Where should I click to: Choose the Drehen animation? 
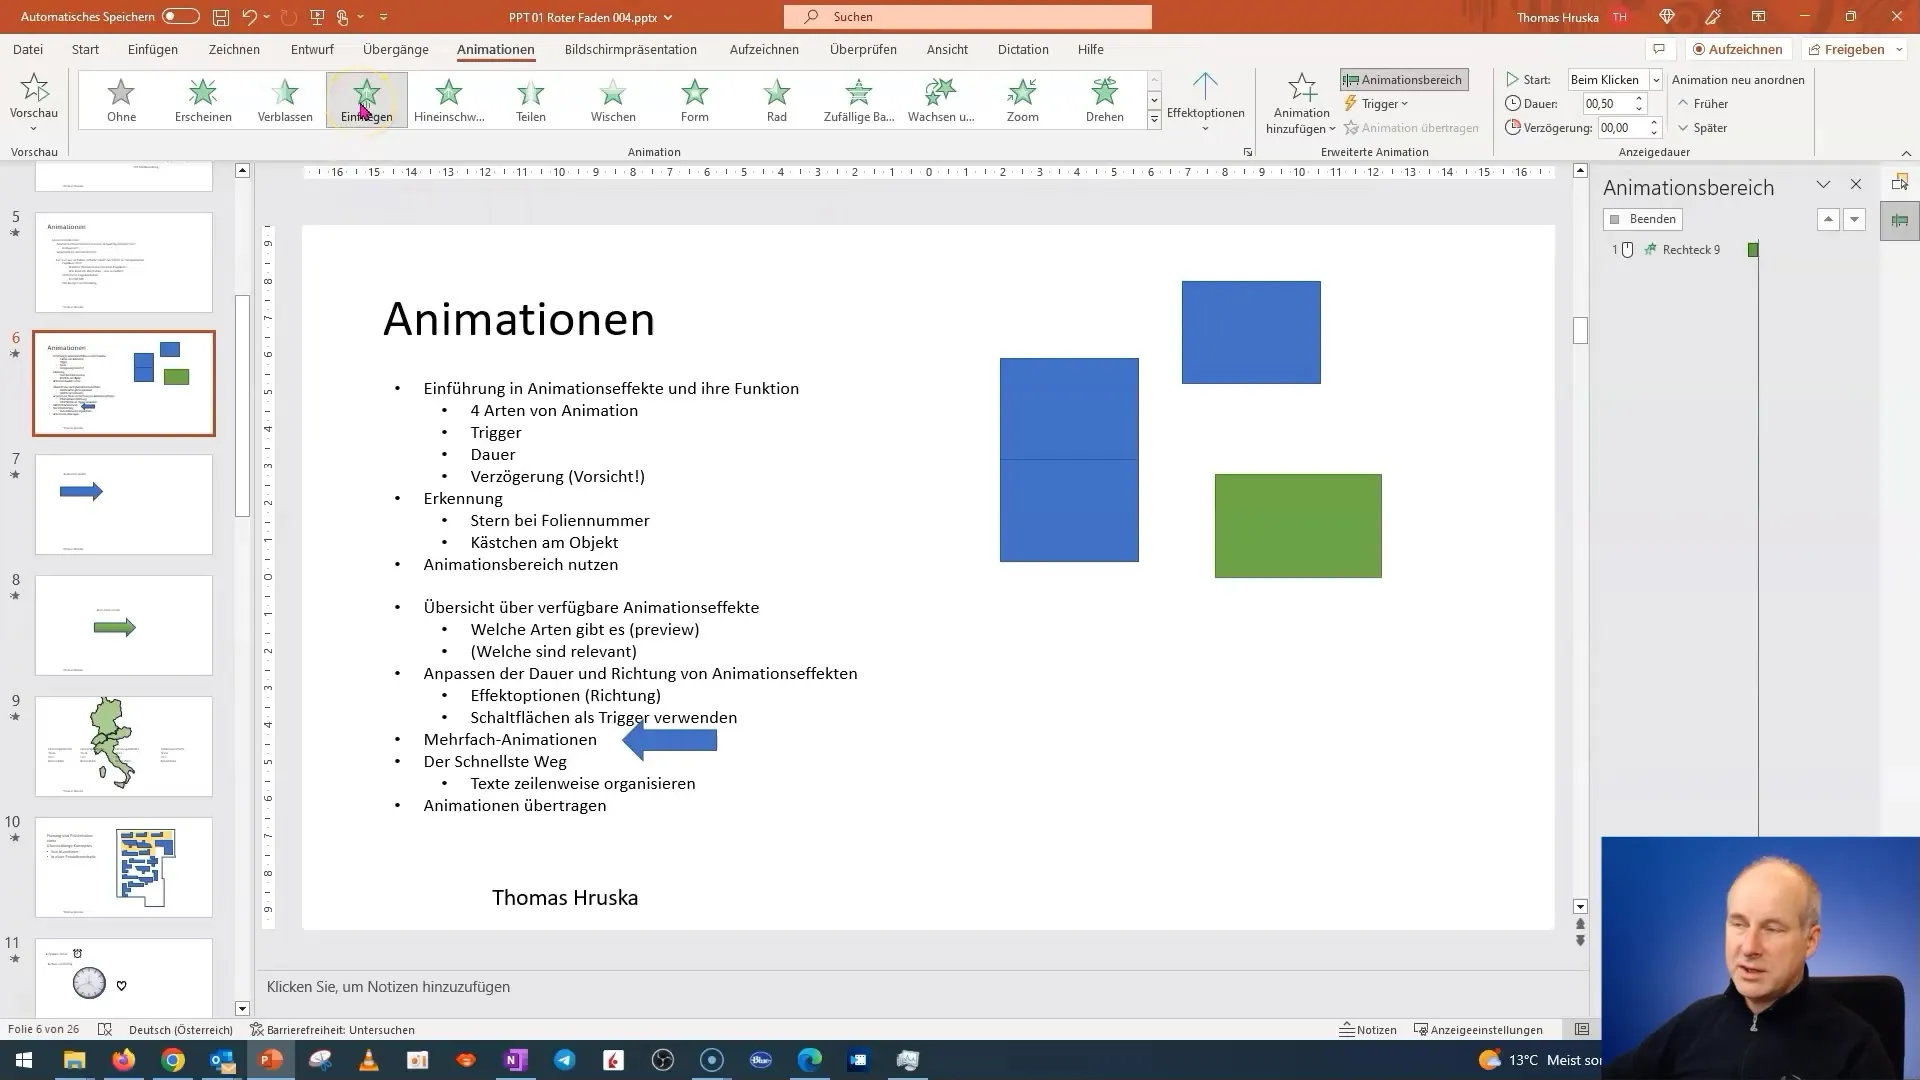(1105, 100)
